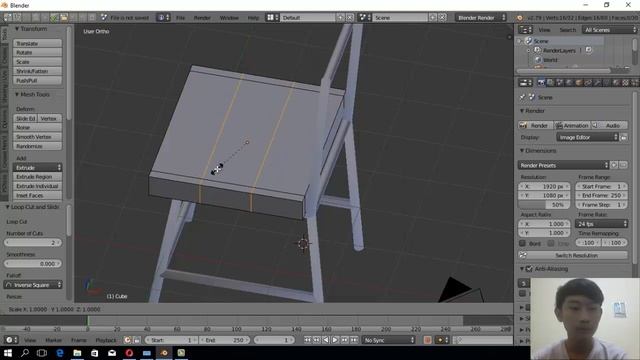Viewport: 640px width, 360px height.
Task: Open the Help menu
Action: (253, 18)
